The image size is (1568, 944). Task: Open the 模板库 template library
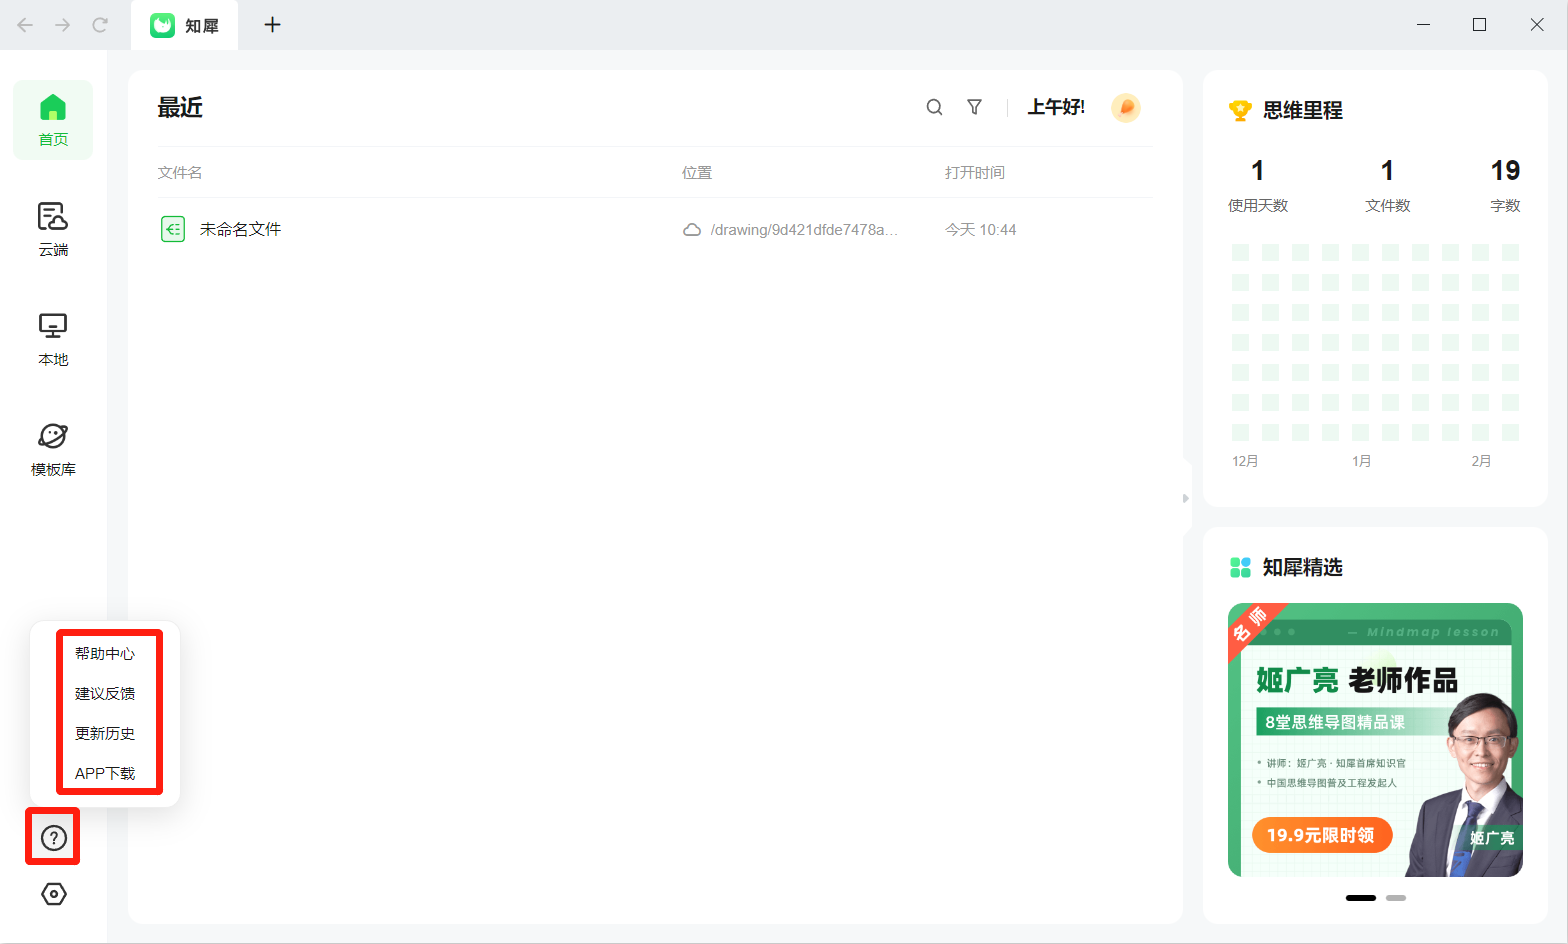[x=53, y=450]
